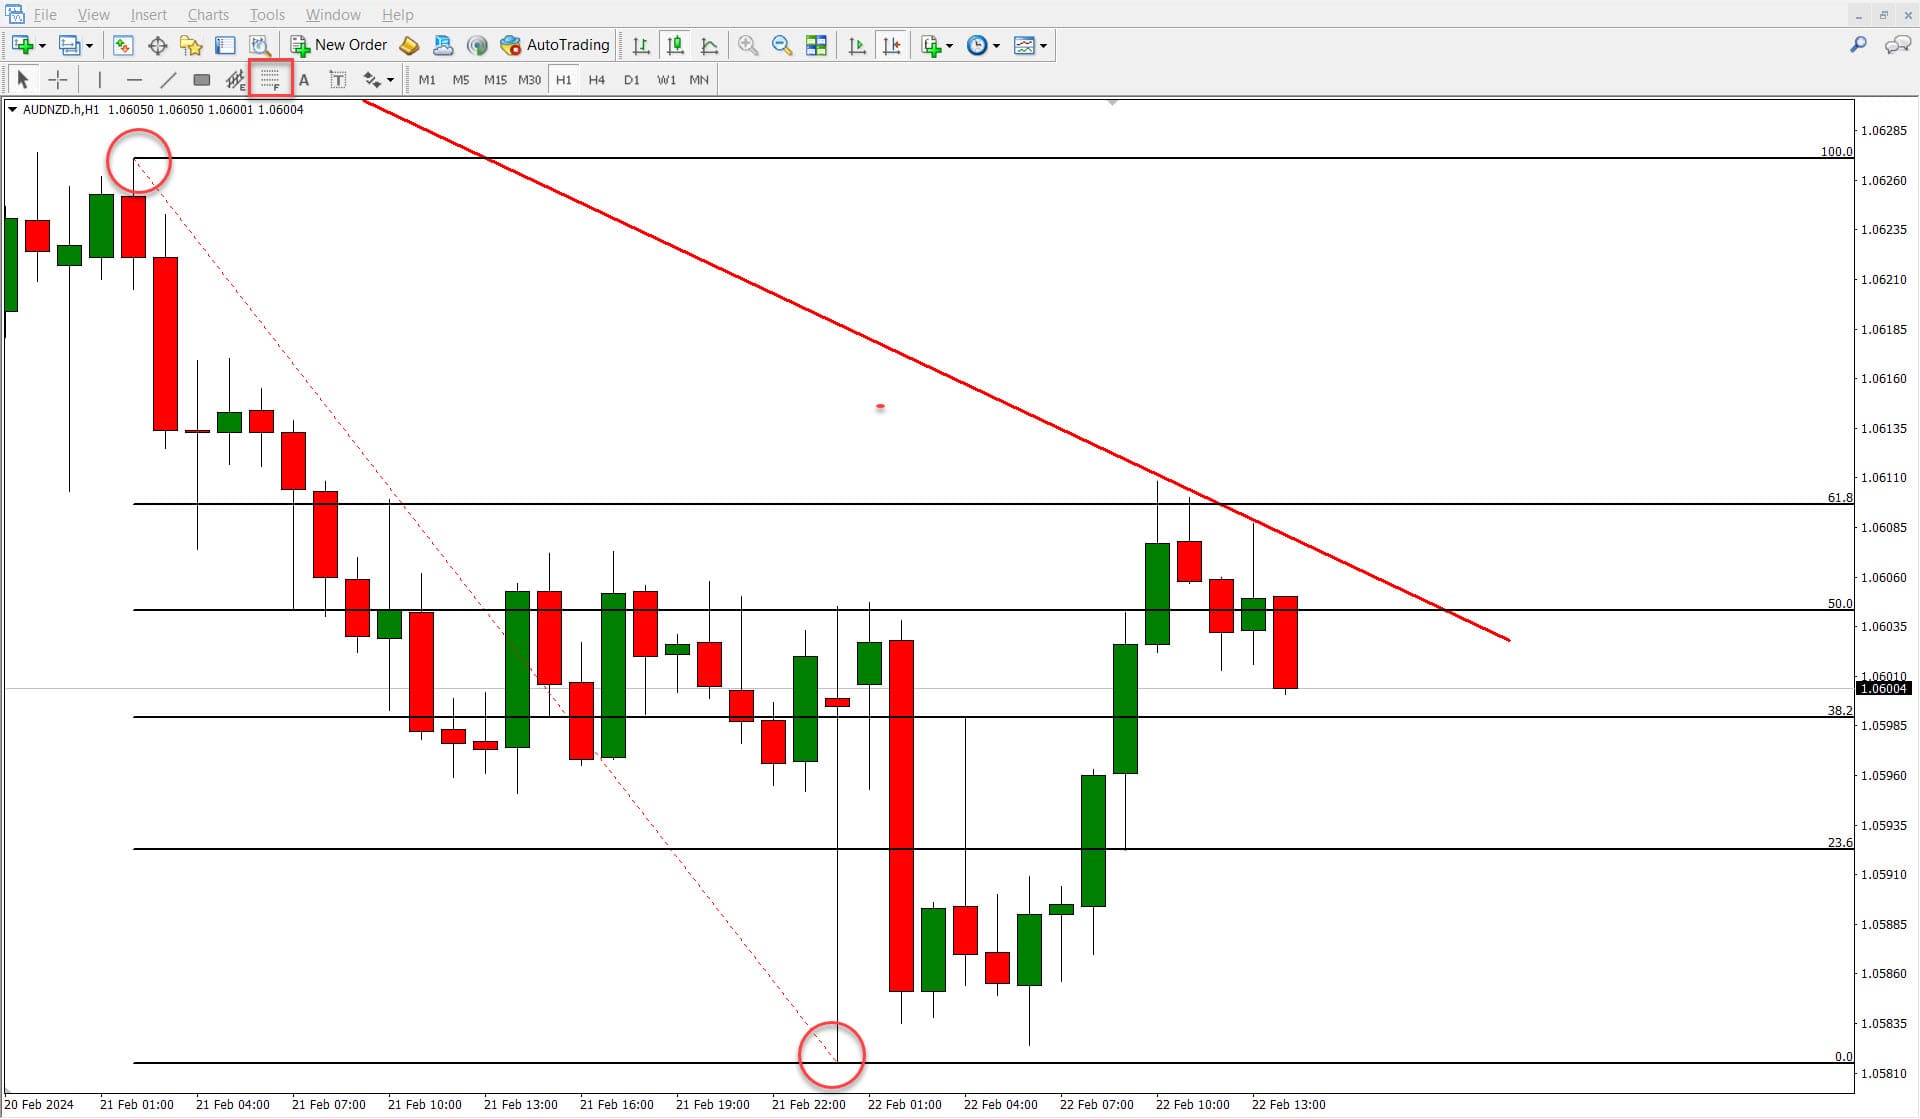Viewport: 1920px width, 1119px height.
Task: Select the Trendline drawing tool
Action: pyautogui.click(x=168, y=79)
